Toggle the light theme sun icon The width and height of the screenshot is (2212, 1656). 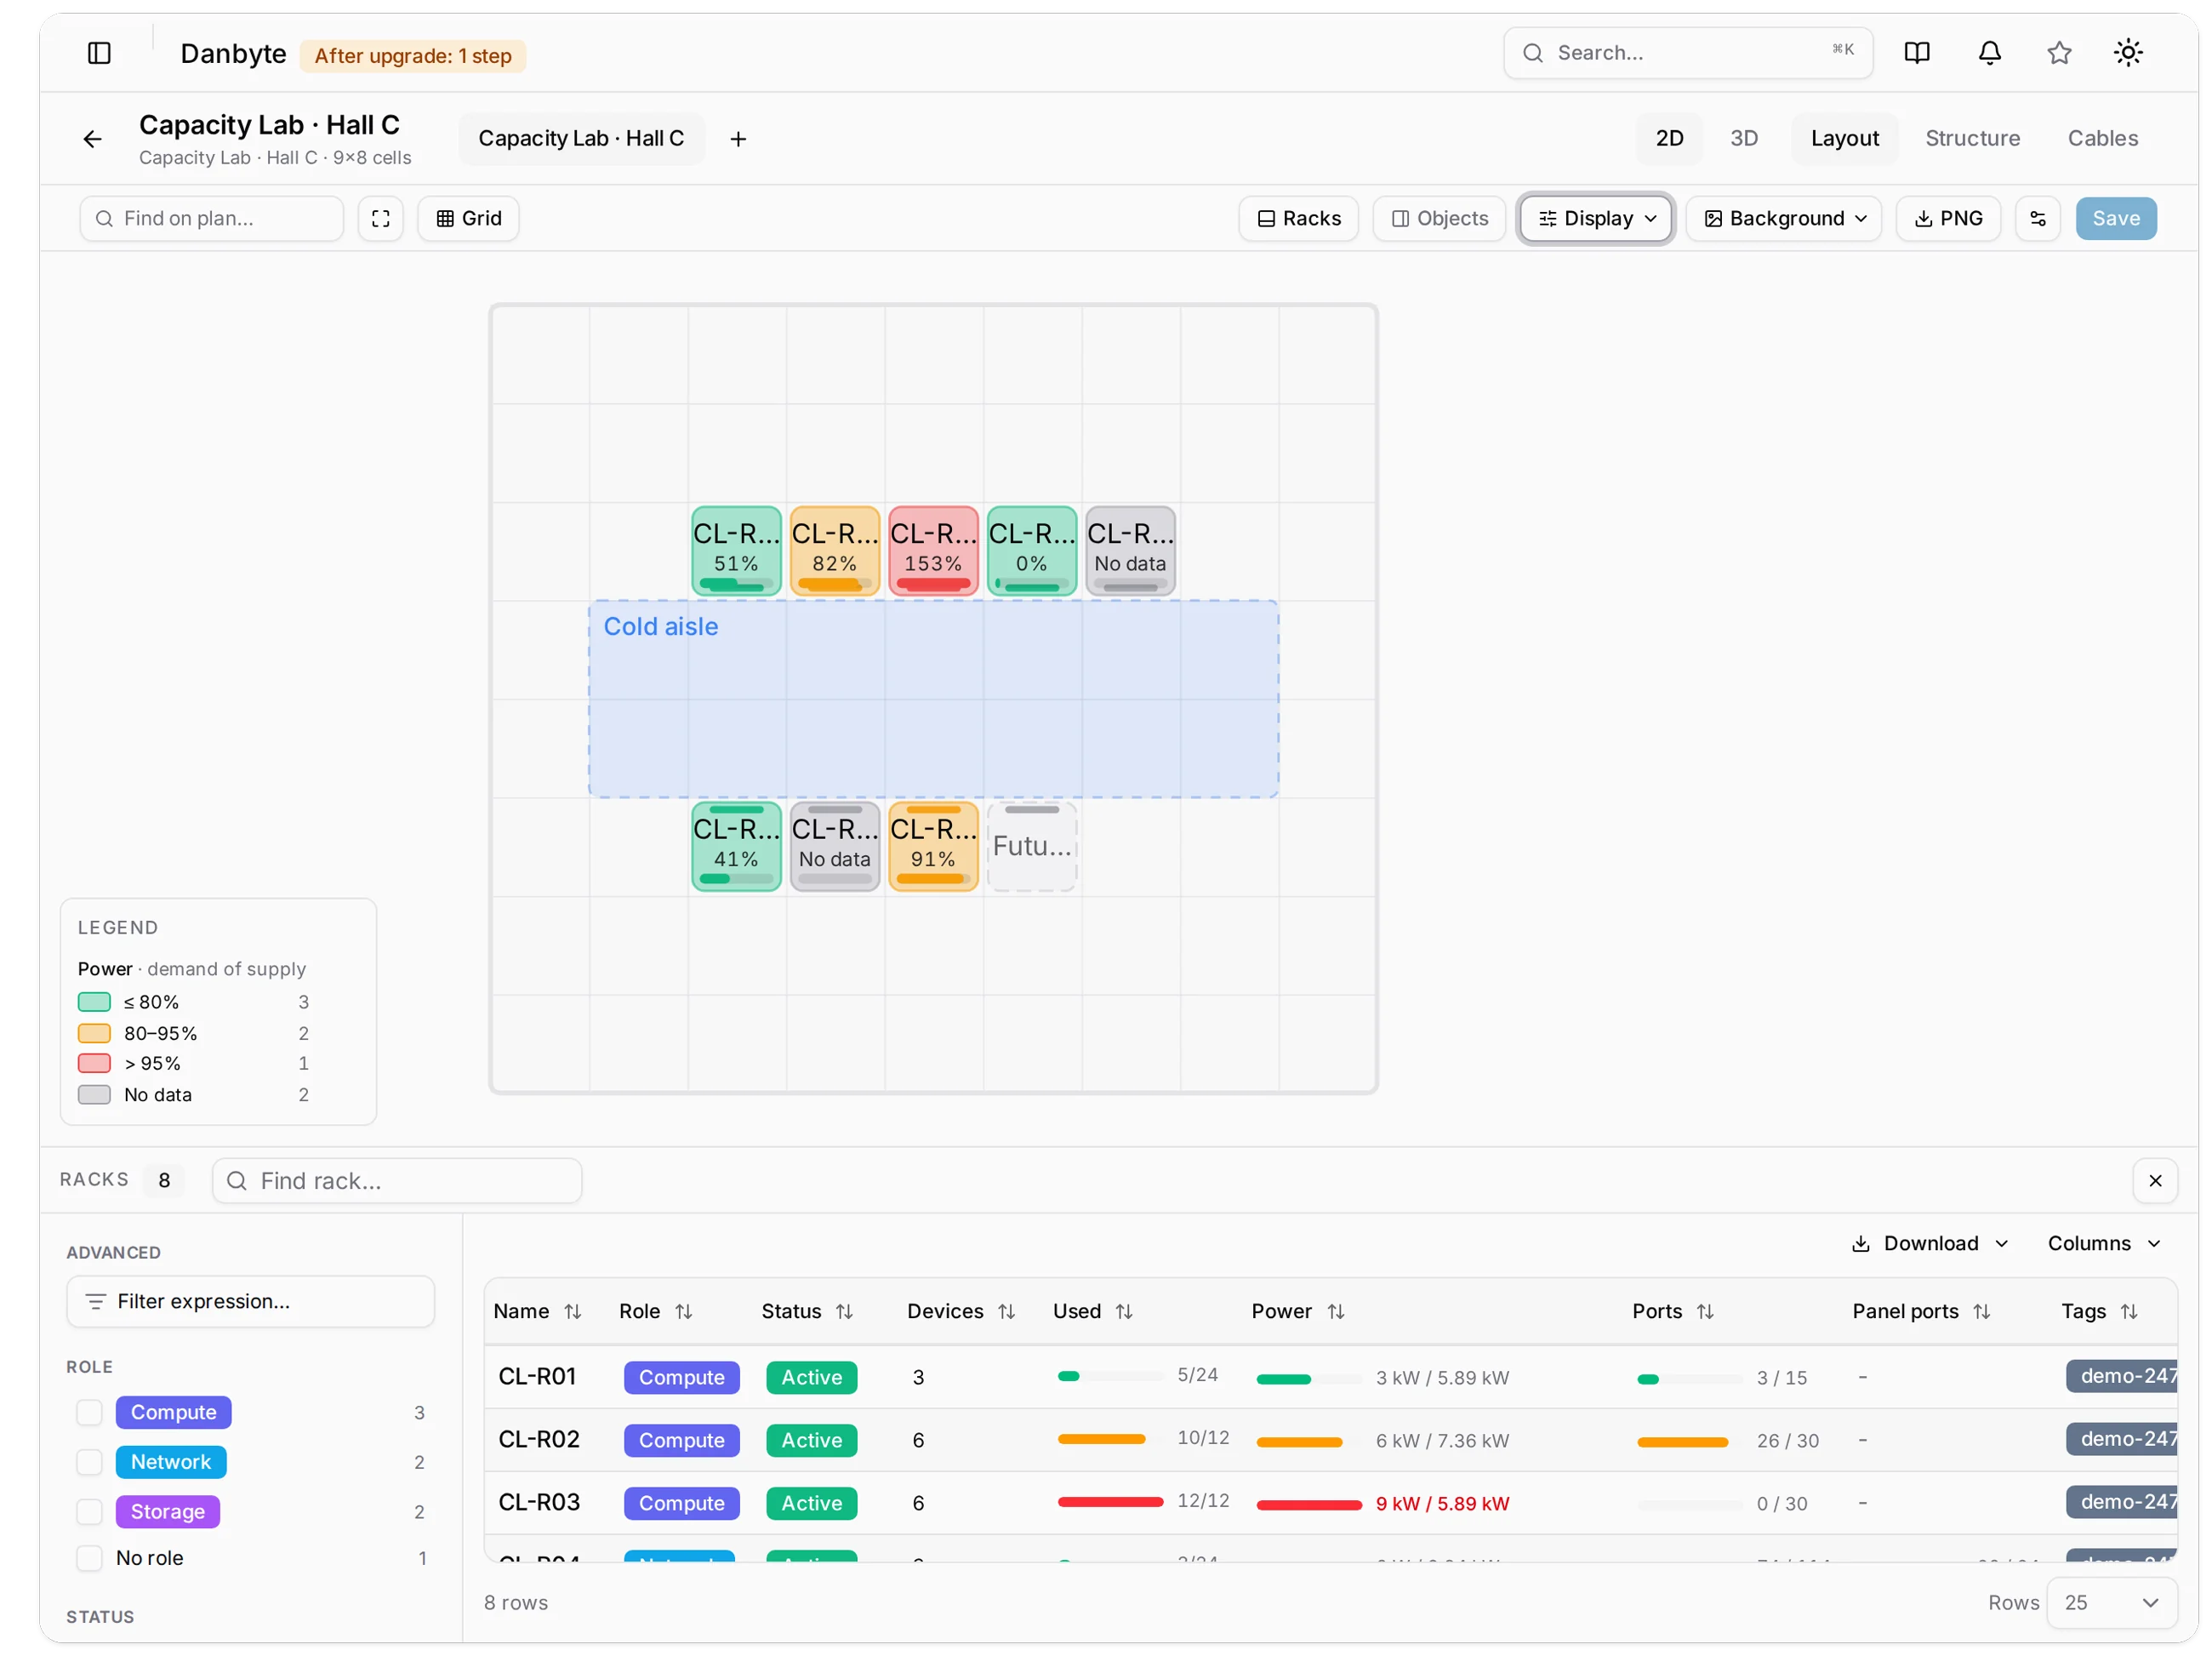[2127, 53]
